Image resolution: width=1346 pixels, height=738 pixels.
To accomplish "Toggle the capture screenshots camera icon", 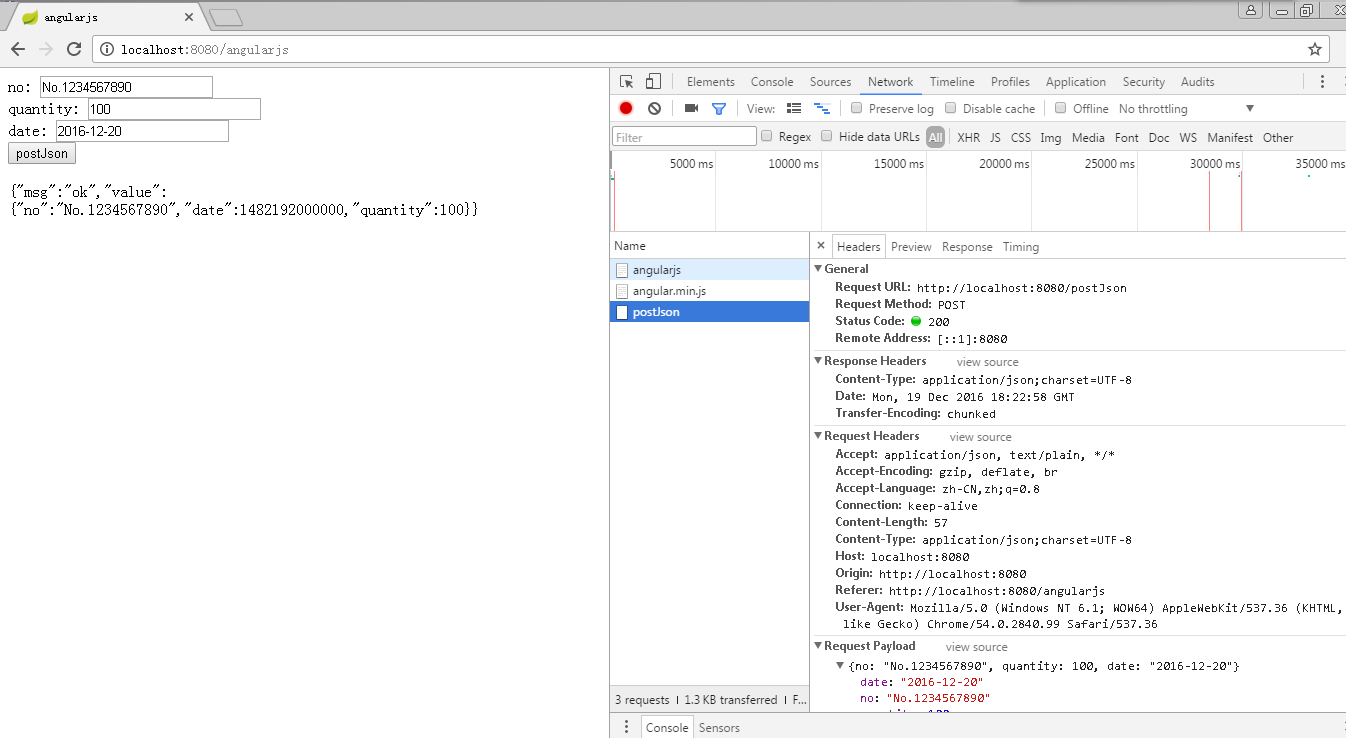I will [x=691, y=108].
